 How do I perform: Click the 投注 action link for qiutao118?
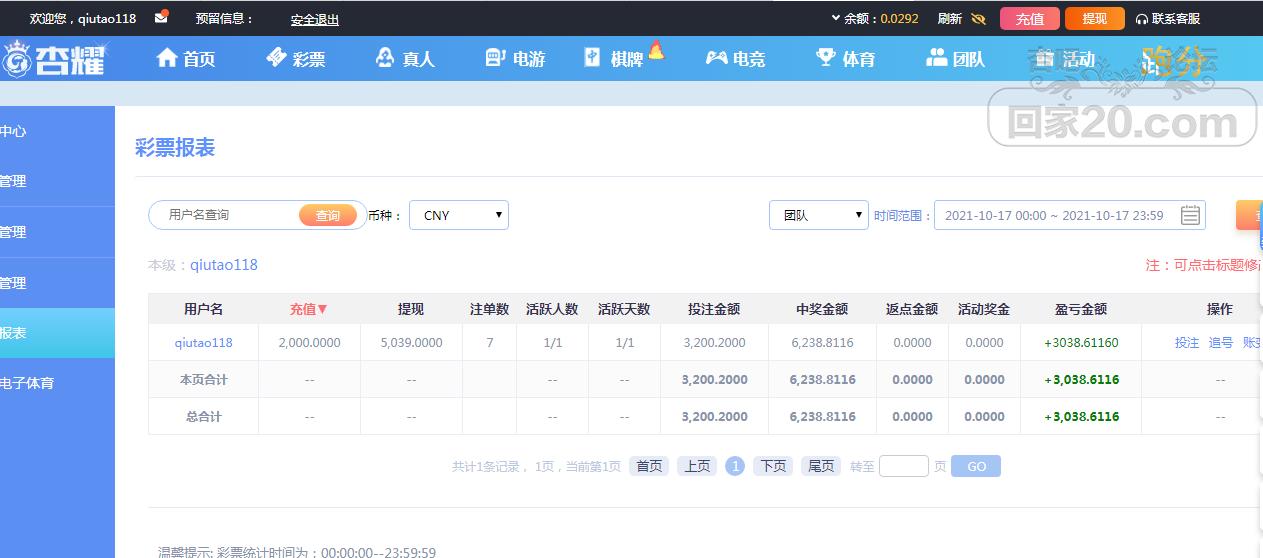tap(1187, 342)
